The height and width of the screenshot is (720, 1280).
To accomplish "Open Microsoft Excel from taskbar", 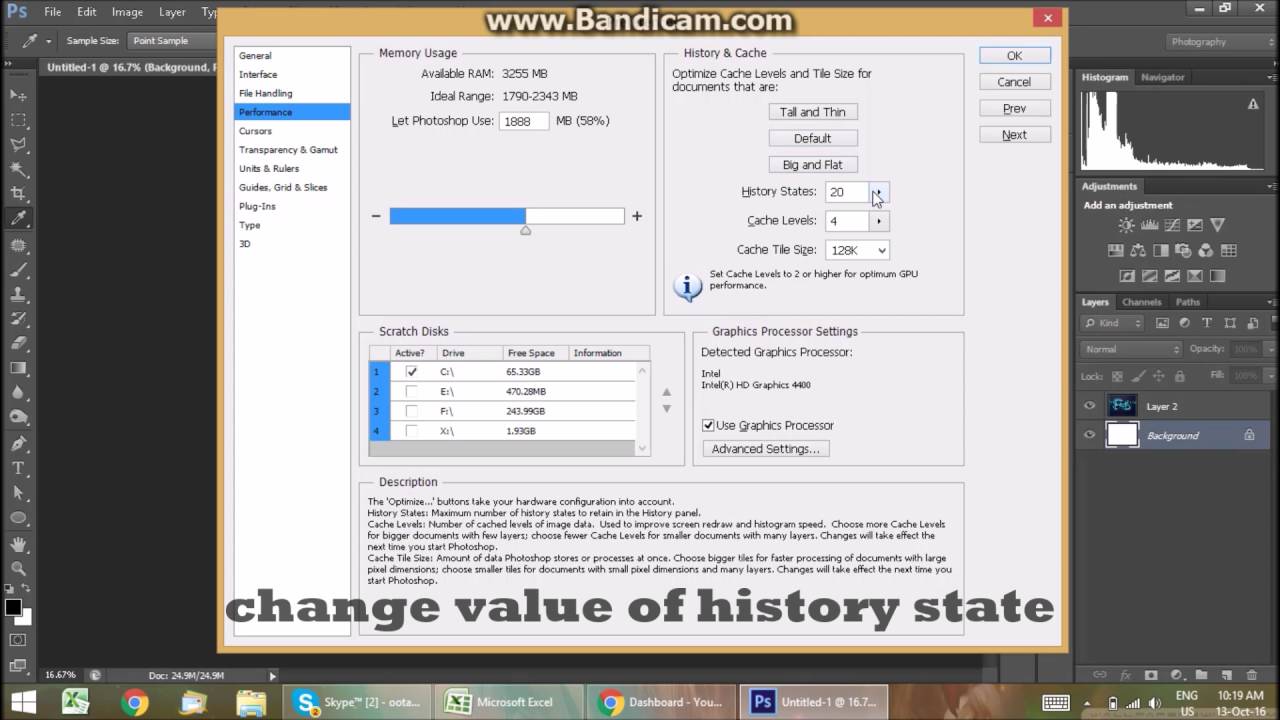I will 508,702.
